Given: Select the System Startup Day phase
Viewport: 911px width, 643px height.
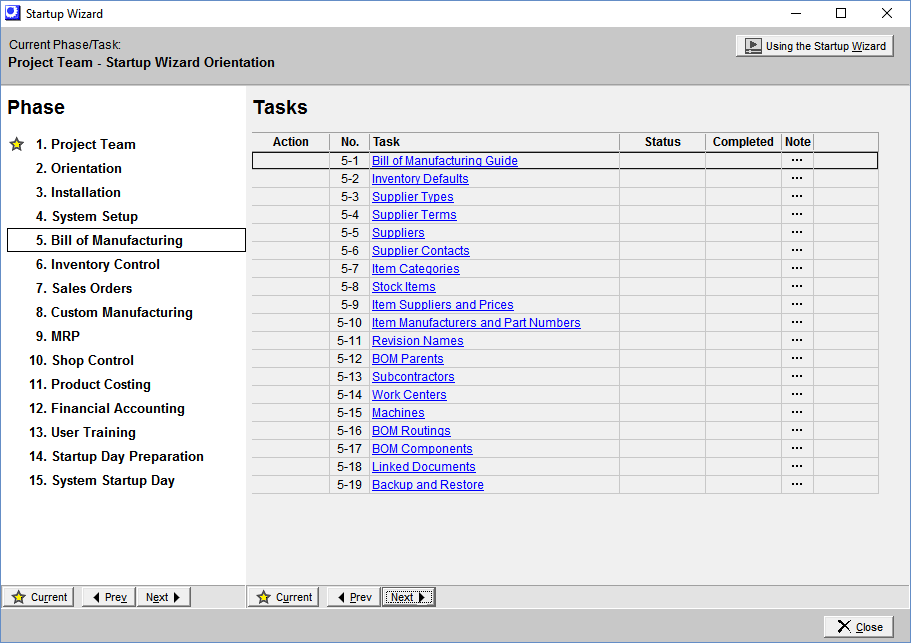Looking at the screenshot, I should pyautogui.click(x=110, y=480).
